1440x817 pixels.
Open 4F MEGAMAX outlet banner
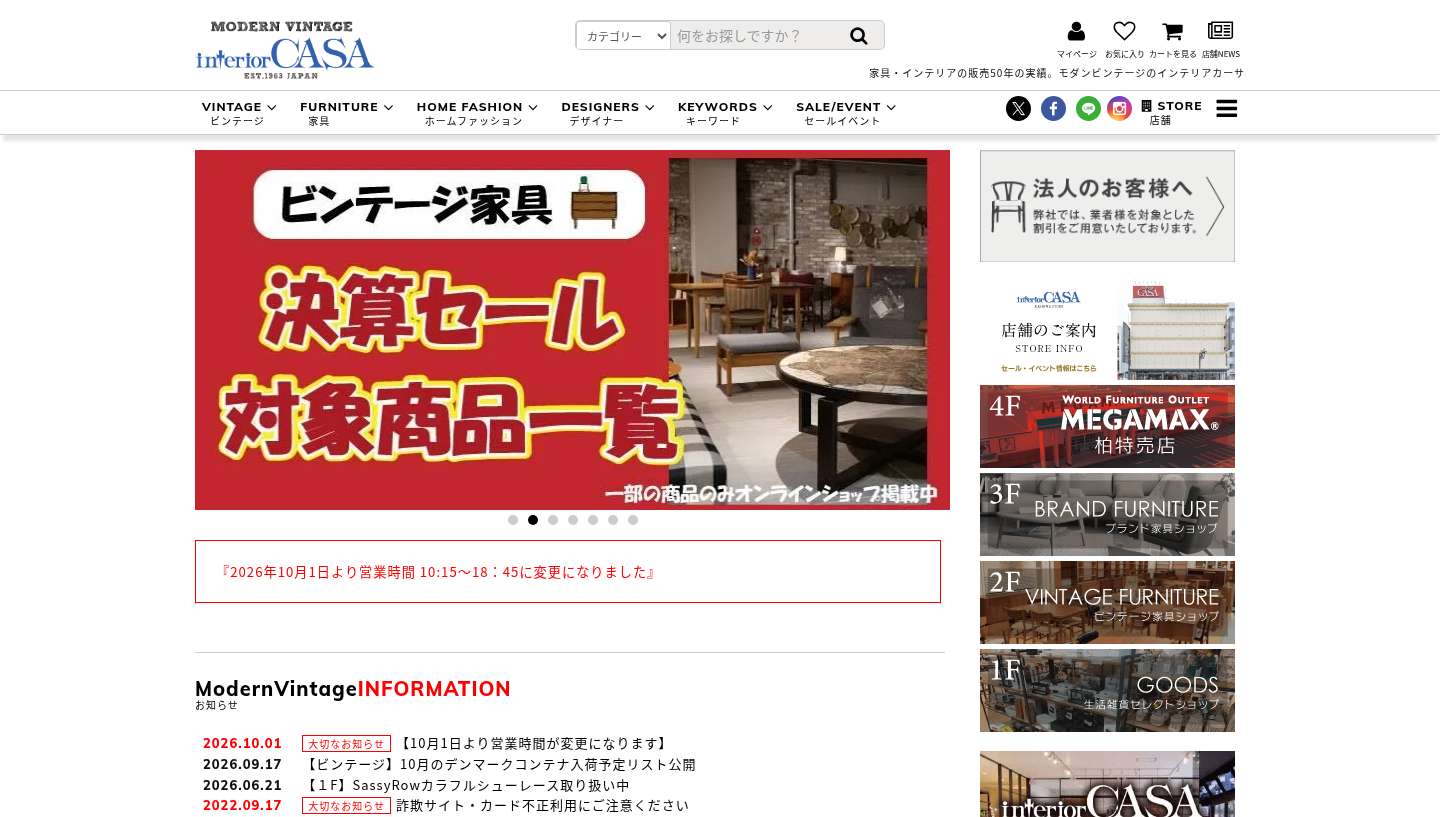[1107, 426]
